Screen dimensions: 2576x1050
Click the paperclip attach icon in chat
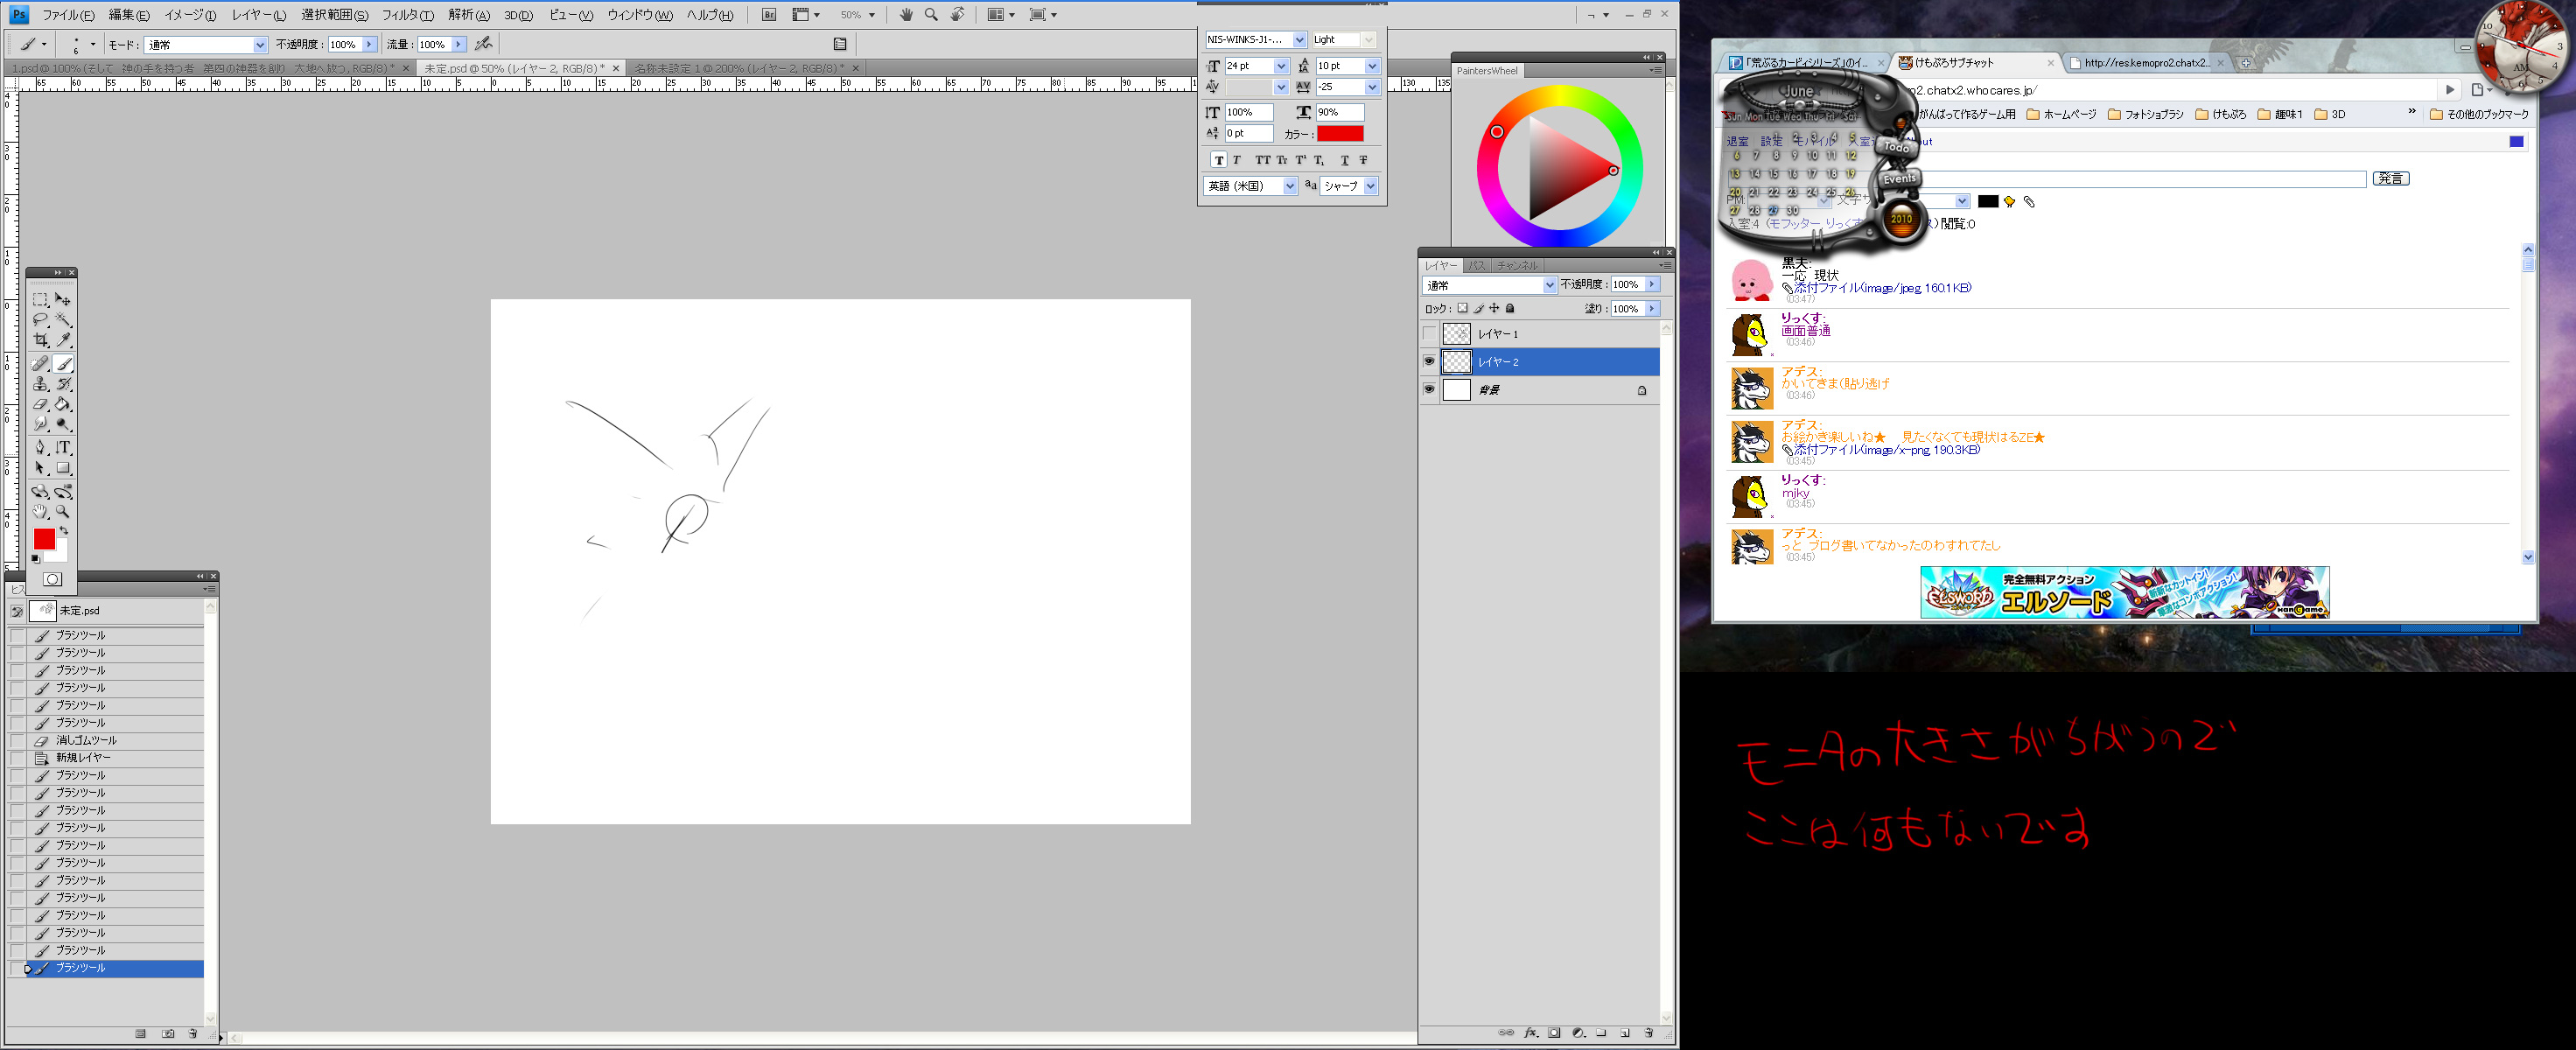(x=2029, y=202)
